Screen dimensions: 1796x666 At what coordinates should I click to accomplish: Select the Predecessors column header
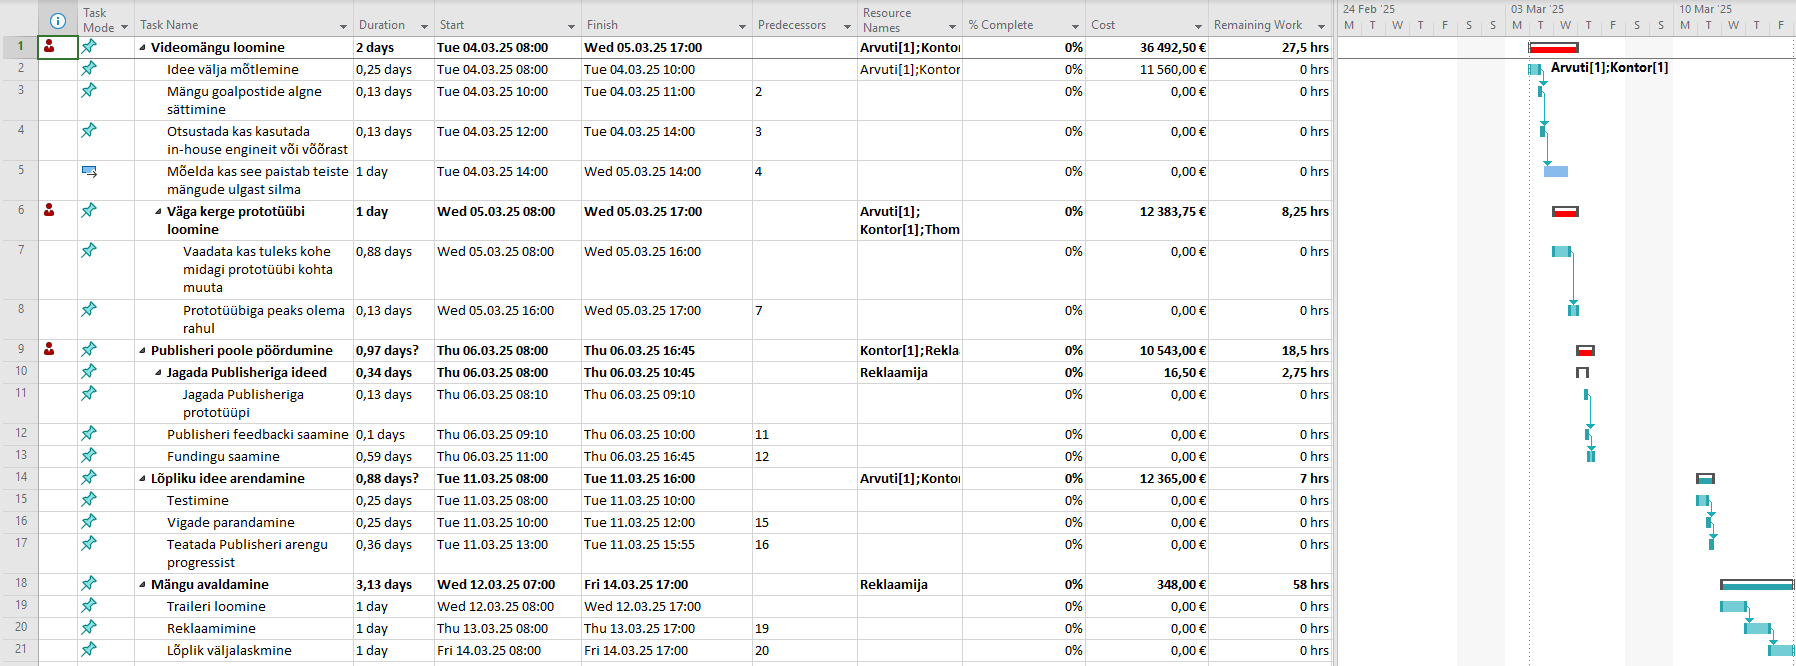(792, 25)
